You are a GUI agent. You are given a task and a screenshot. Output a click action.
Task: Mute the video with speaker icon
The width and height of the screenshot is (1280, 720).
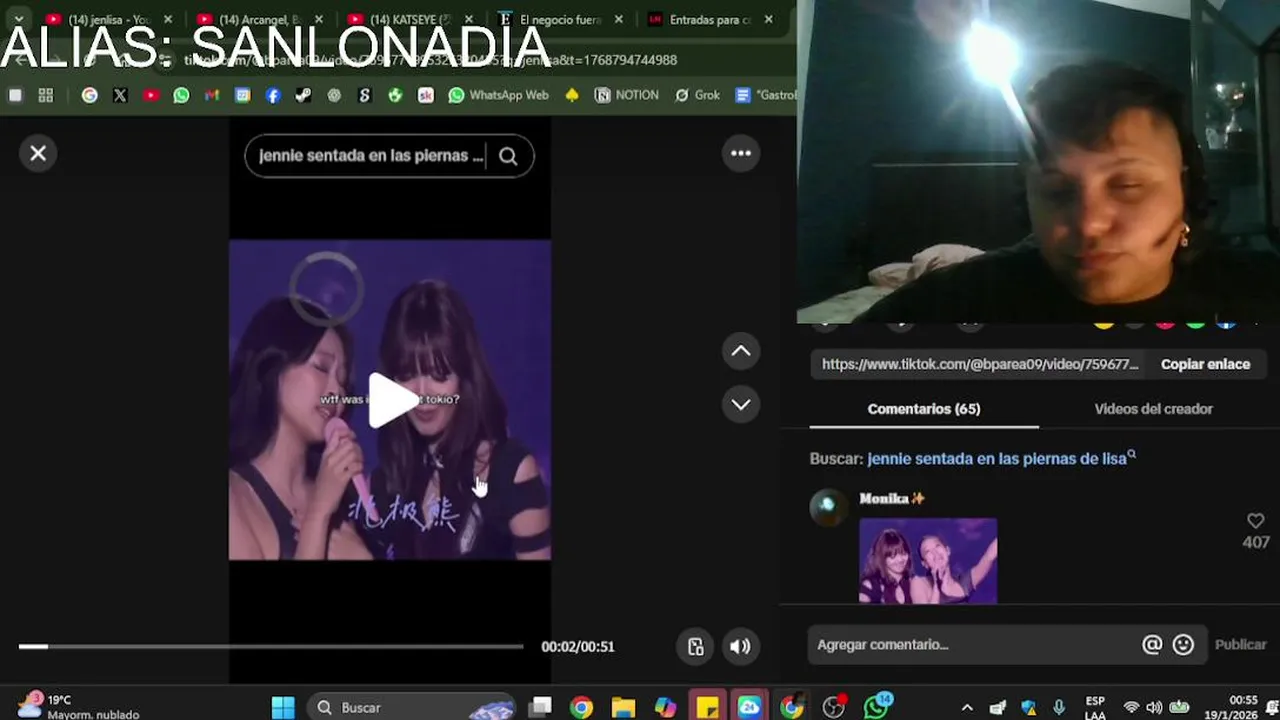740,646
